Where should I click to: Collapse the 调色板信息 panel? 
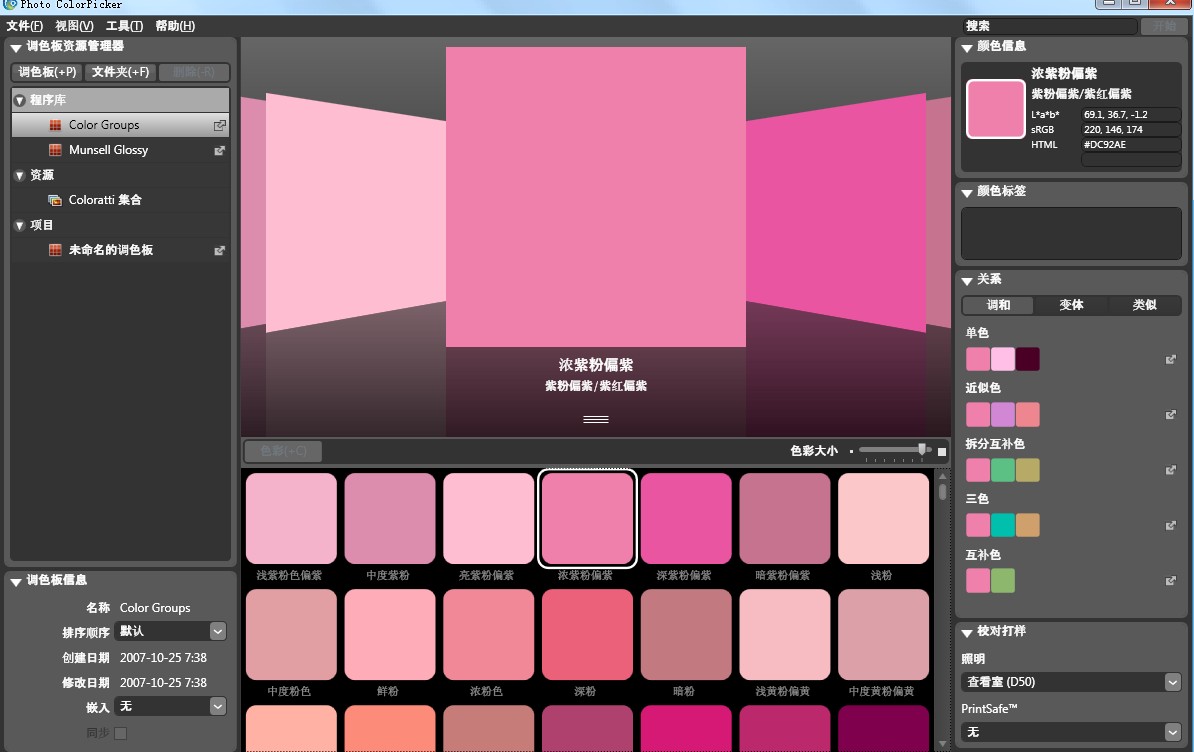15,582
